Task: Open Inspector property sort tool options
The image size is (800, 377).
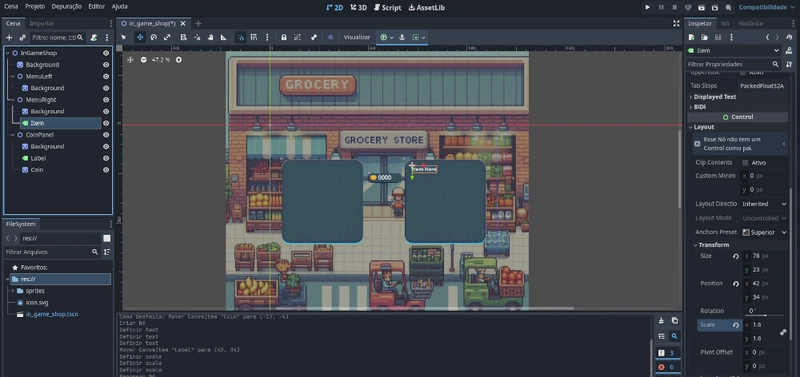Action: (789, 64)
